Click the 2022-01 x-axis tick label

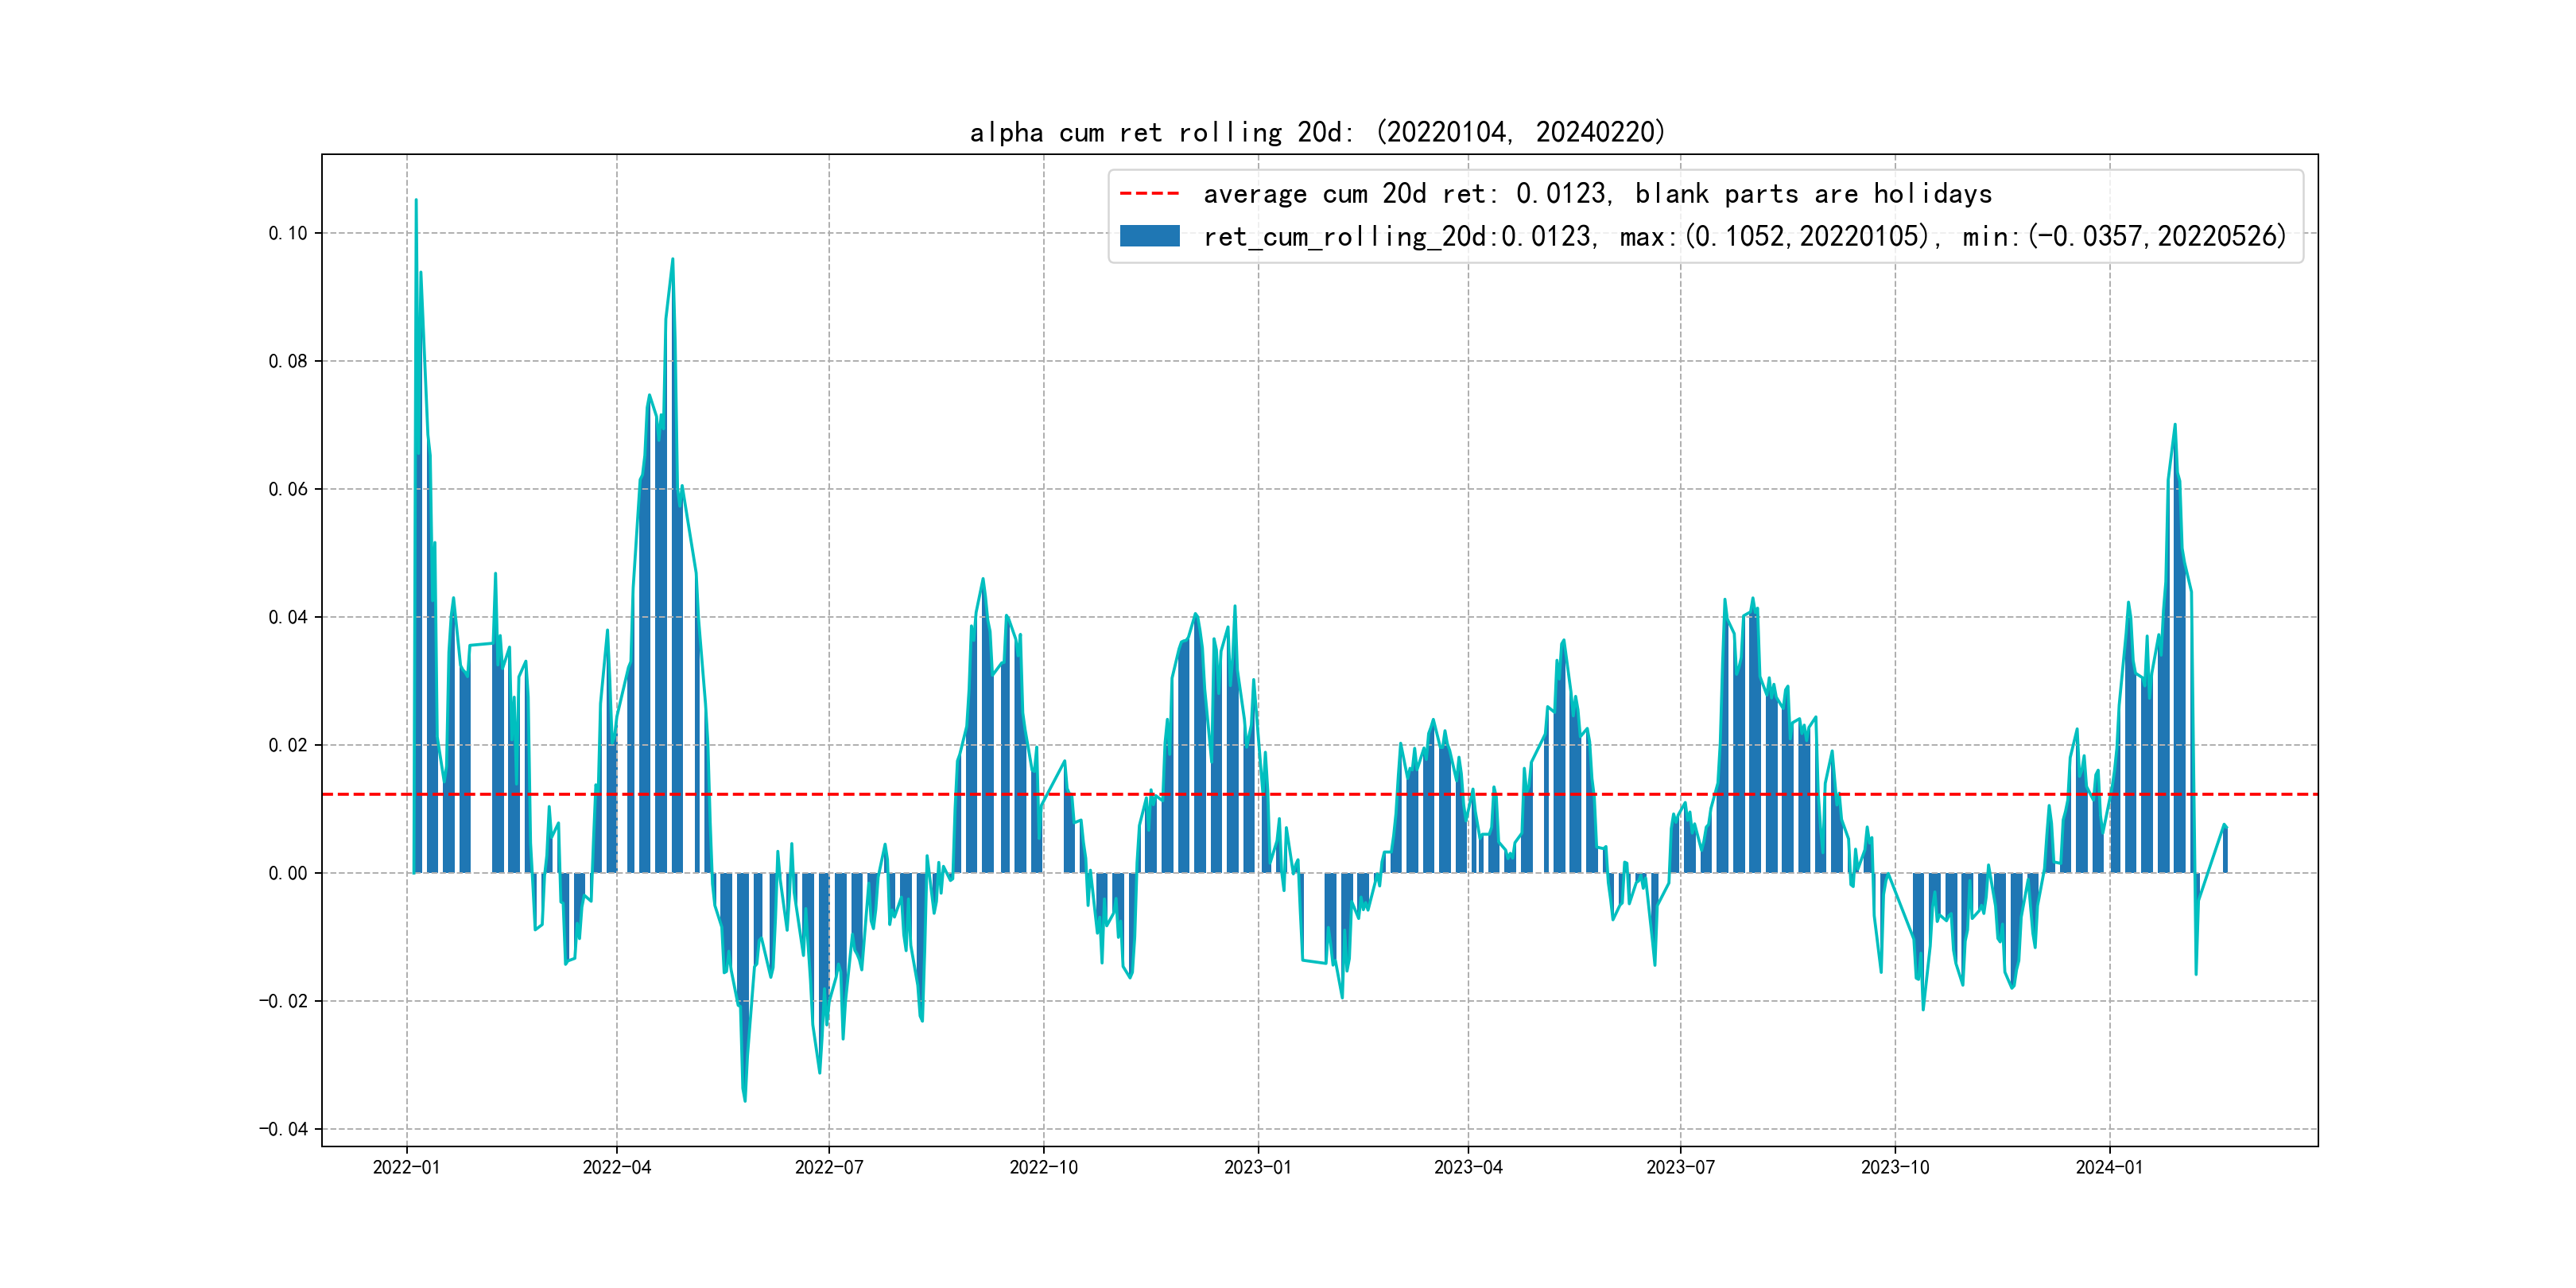(406, 1167)
